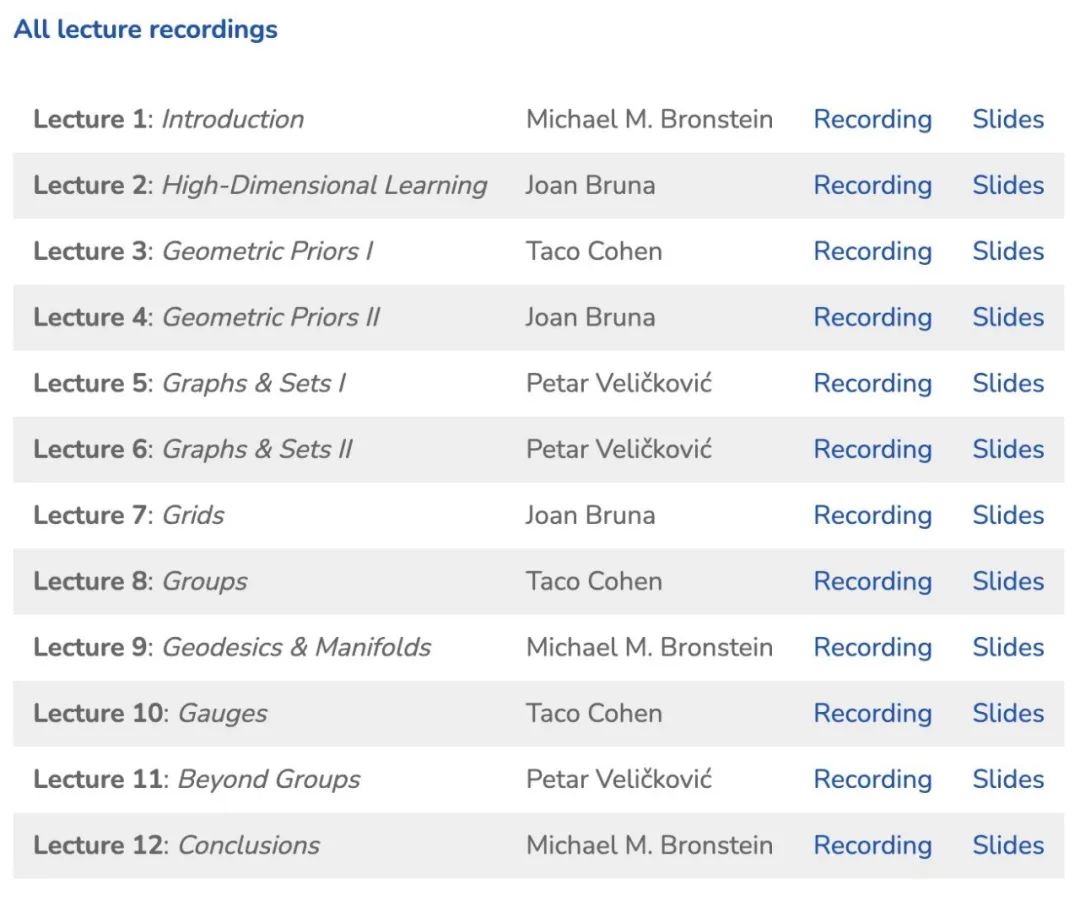Screen dimensions: 1080x901
Task: Open Lecture 12 Conclusions slides
Action: click(1008, 846)
